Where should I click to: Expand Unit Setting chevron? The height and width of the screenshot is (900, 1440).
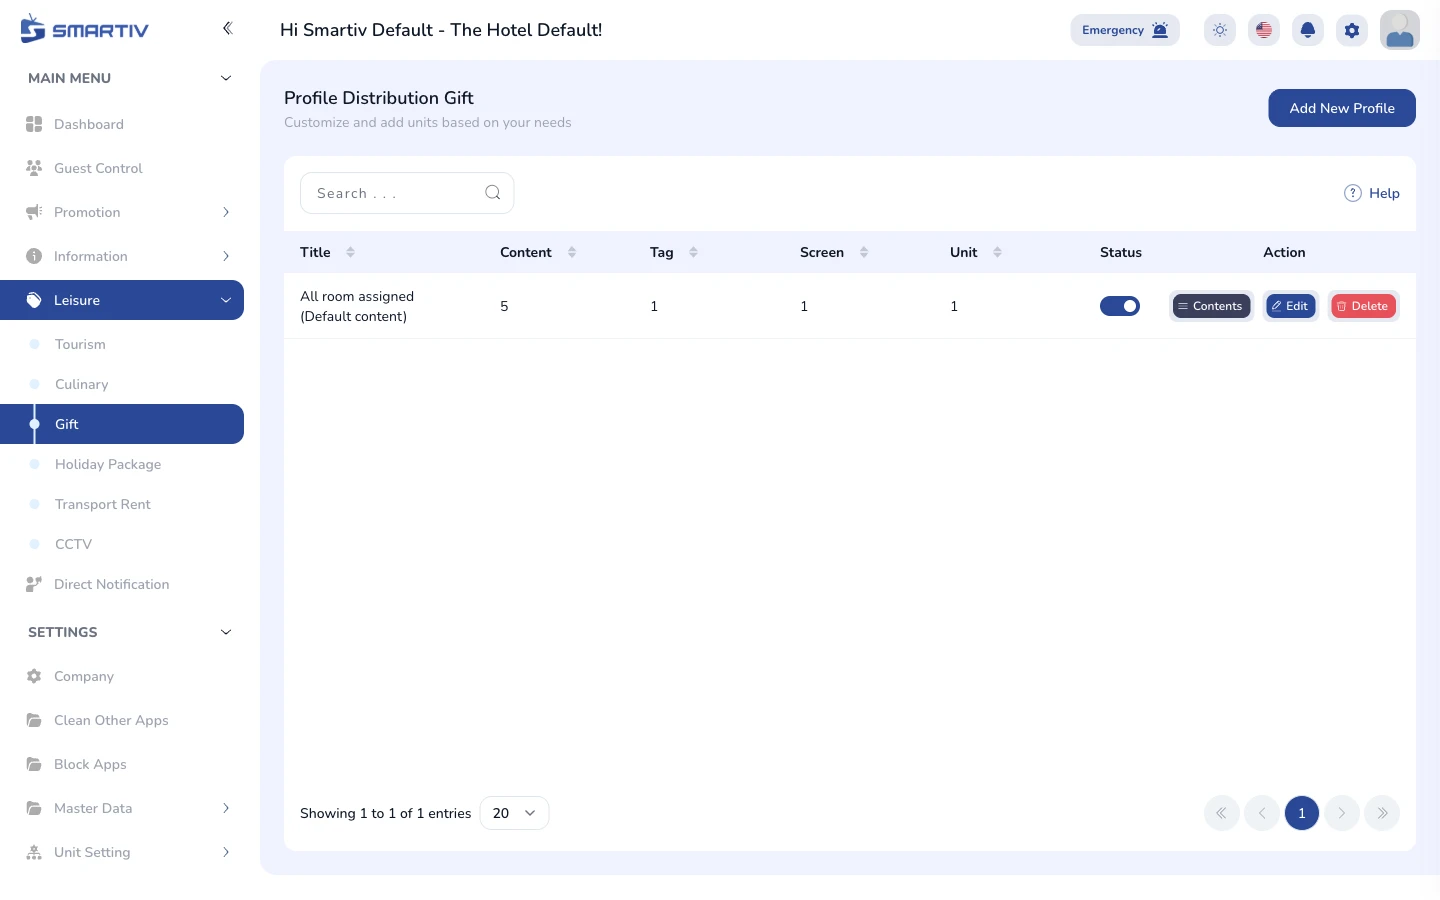pos(226,852)
